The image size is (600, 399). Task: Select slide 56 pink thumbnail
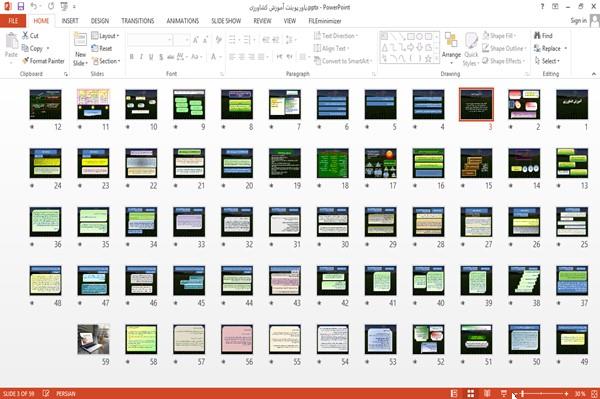[237, 339]
